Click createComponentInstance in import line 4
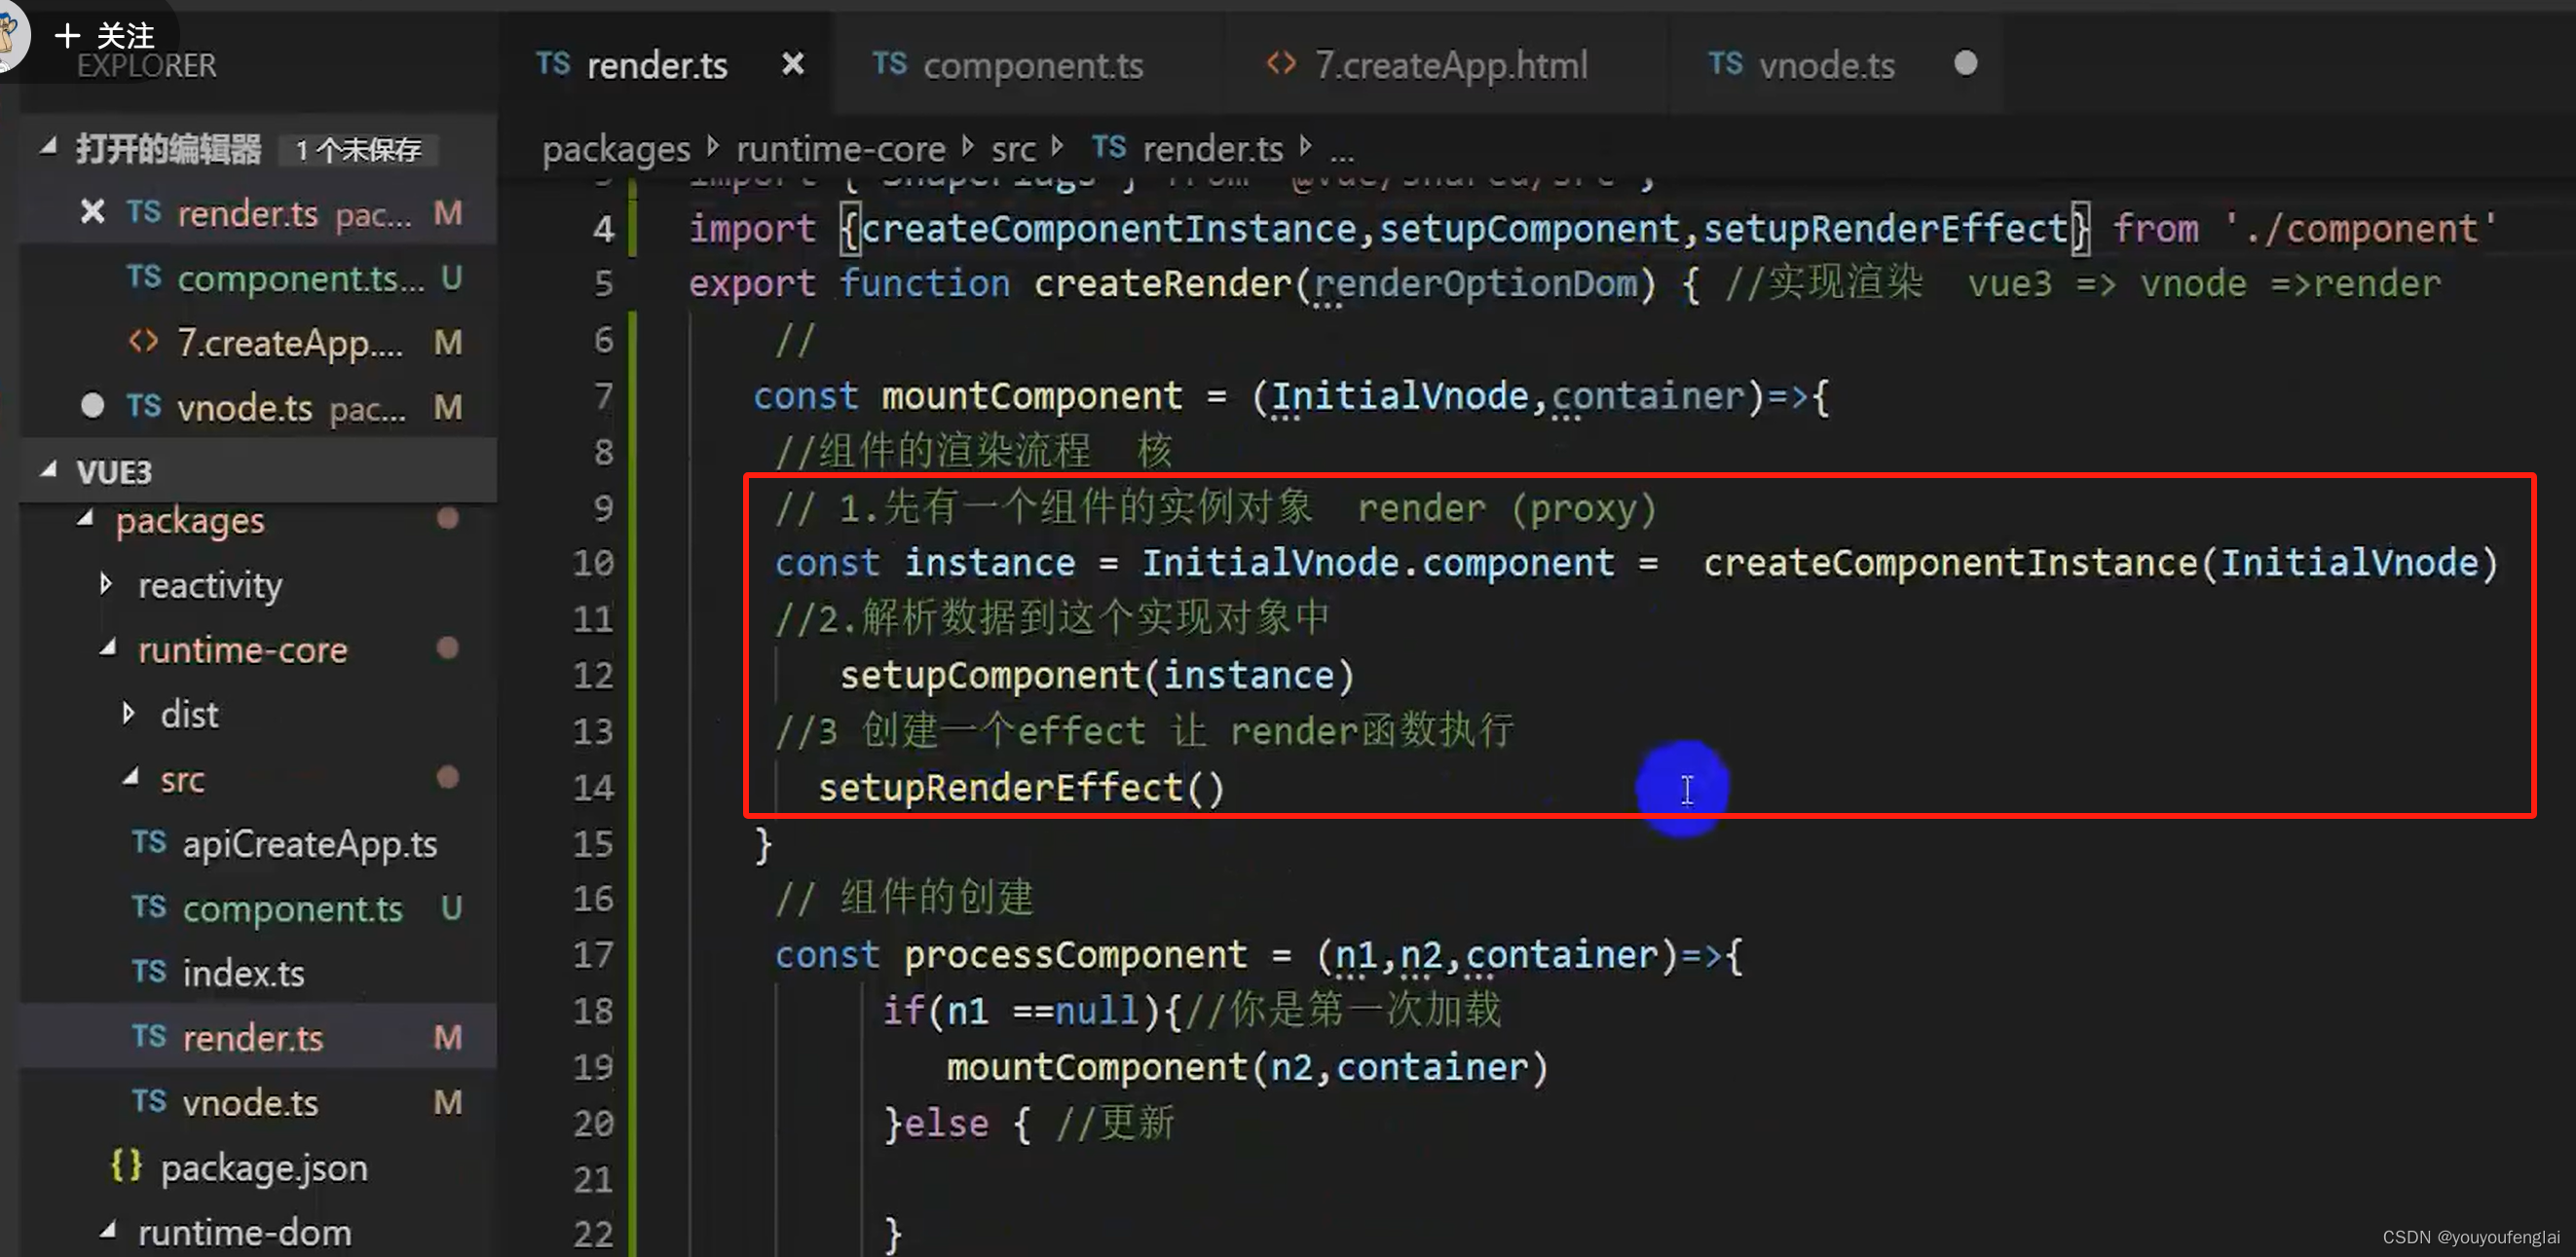 [x=1108, y=228]
